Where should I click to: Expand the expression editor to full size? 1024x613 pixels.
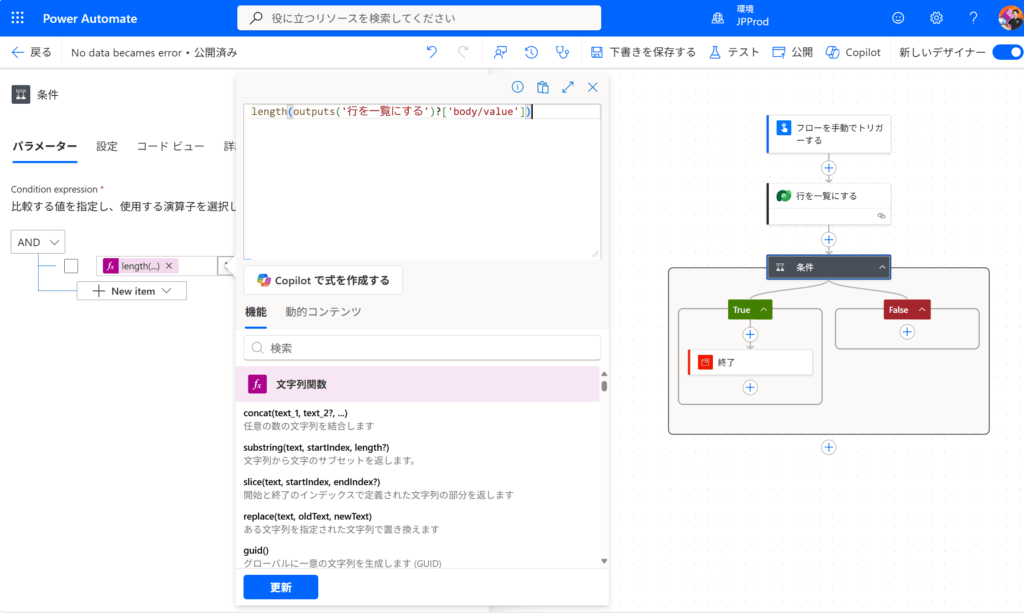pyautogui.click(x=568, y=87)
